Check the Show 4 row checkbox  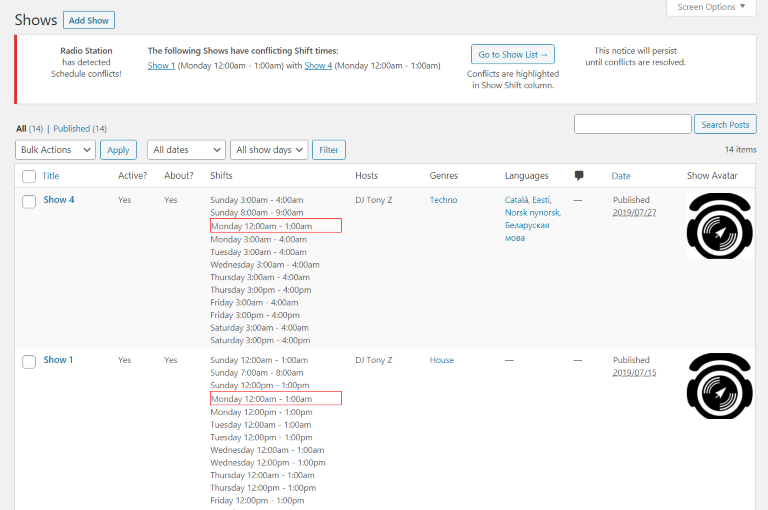(x=29, y=201)
